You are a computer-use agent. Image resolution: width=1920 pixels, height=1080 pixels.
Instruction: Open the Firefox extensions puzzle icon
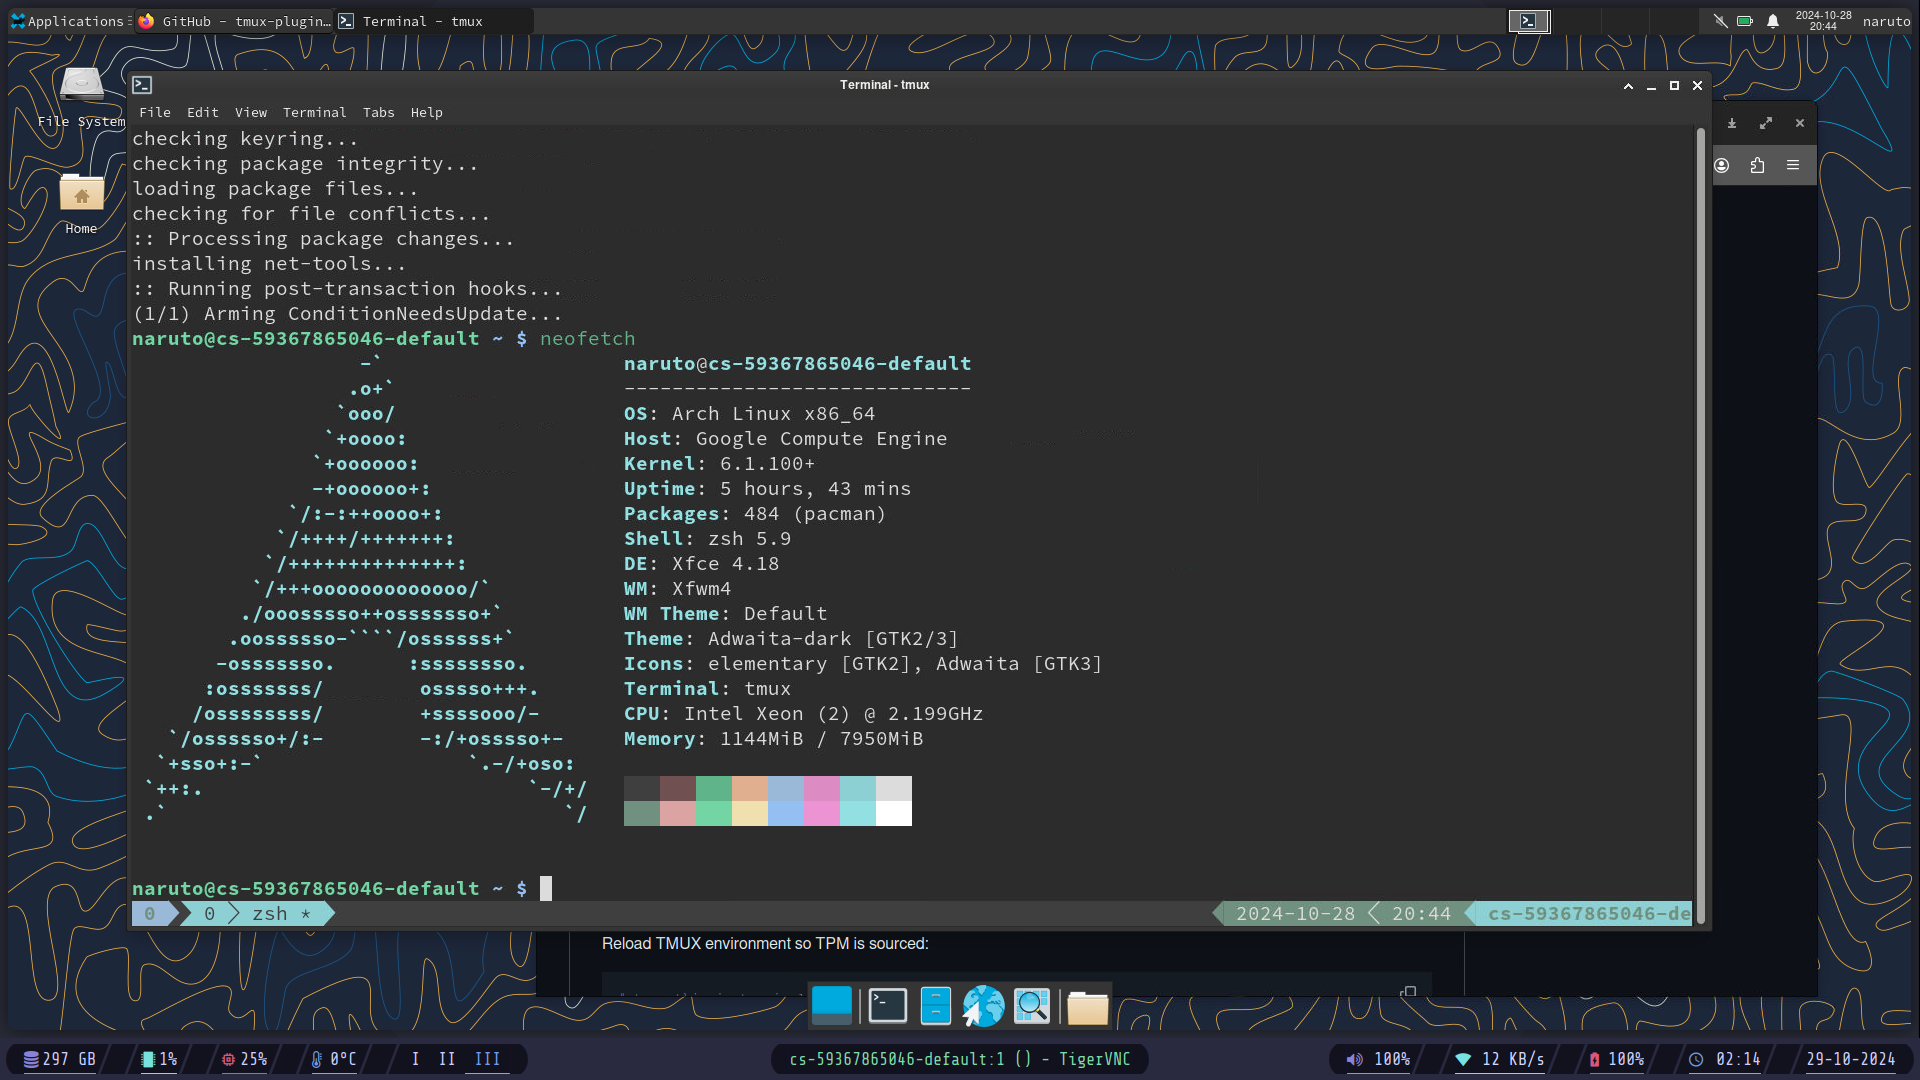pos(1757,166)
